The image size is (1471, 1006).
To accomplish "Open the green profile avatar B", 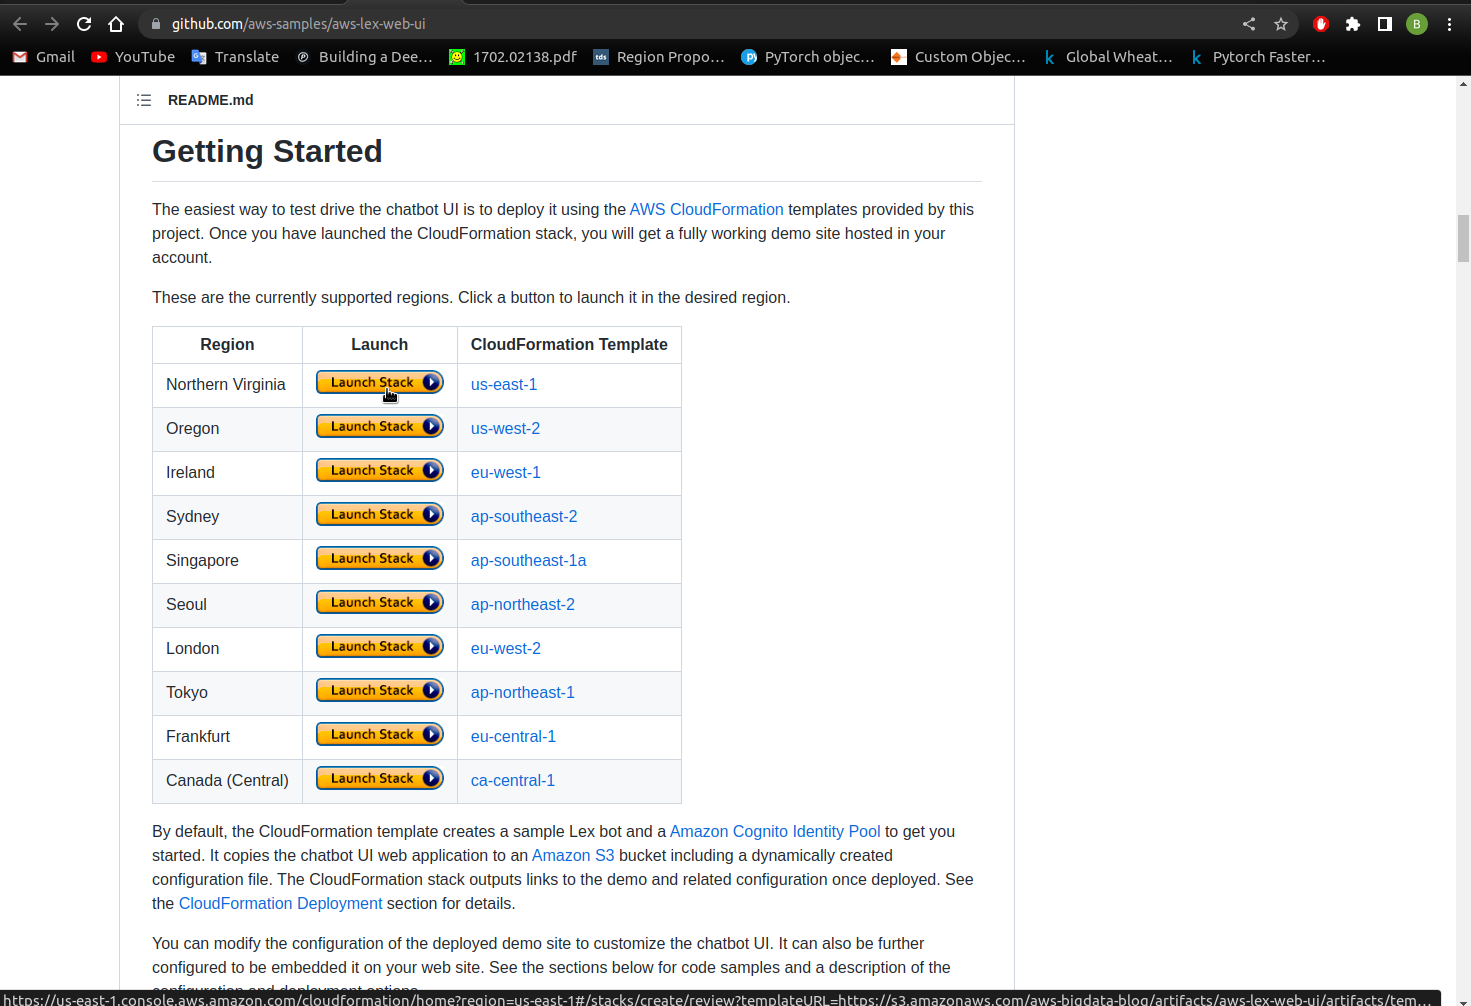I will coord(1417,24).
